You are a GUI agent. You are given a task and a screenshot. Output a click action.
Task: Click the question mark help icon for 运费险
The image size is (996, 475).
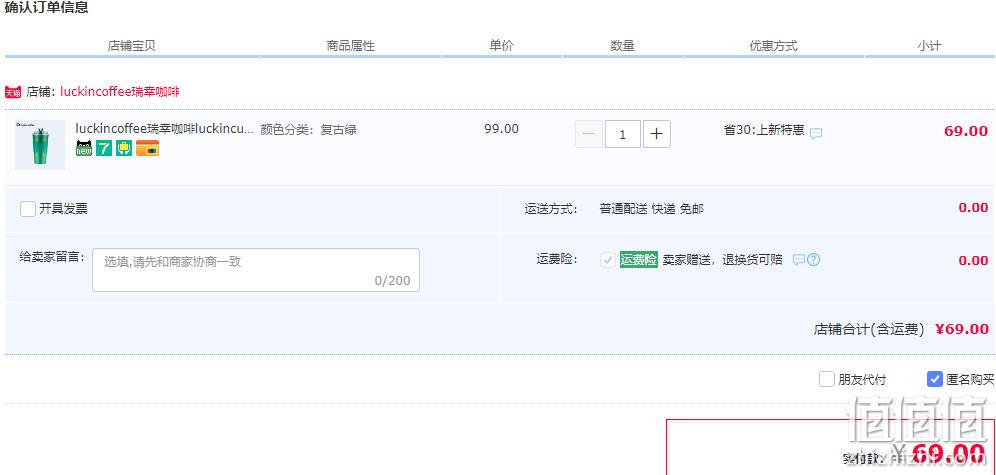coord(814,260)
